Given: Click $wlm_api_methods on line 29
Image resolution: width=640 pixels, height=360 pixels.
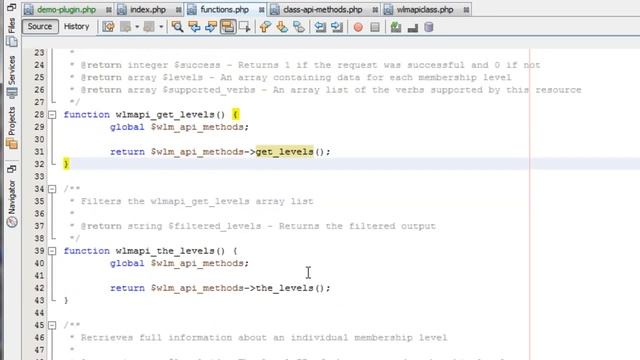Looking at the screenshot, I should click(197, 127).
